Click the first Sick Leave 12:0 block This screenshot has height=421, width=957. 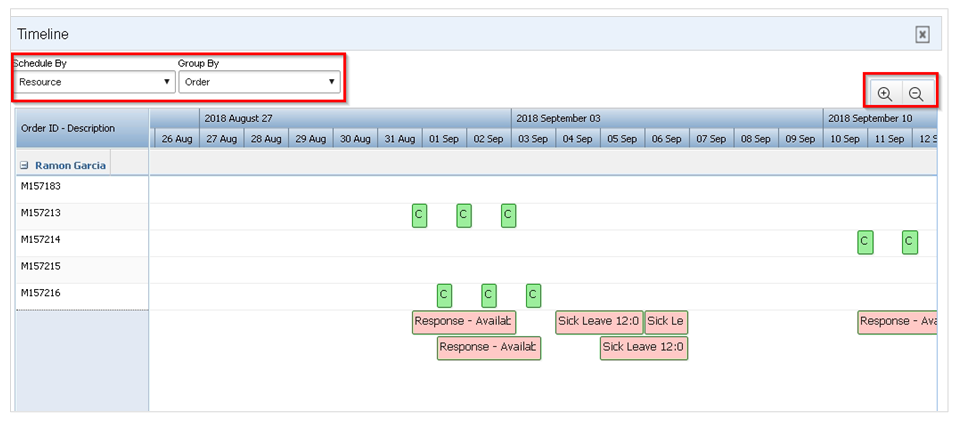pos(599,322)
